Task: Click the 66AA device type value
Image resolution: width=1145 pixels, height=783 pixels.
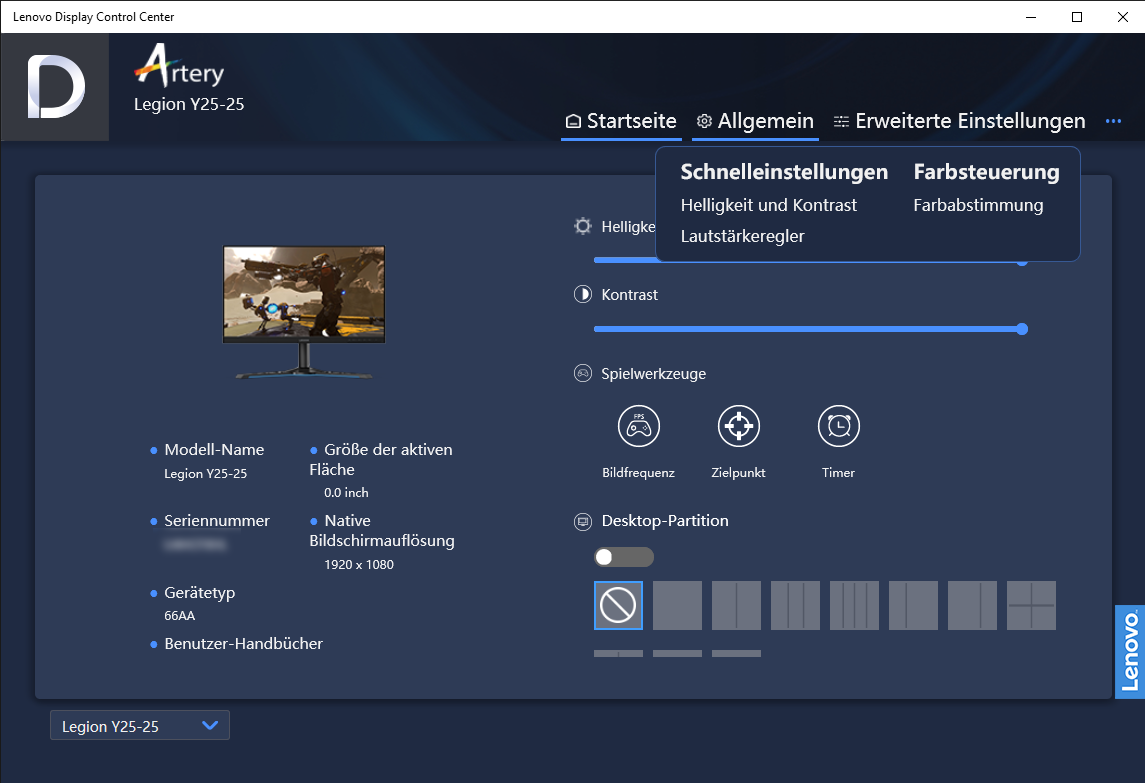Action: (180, 616)
